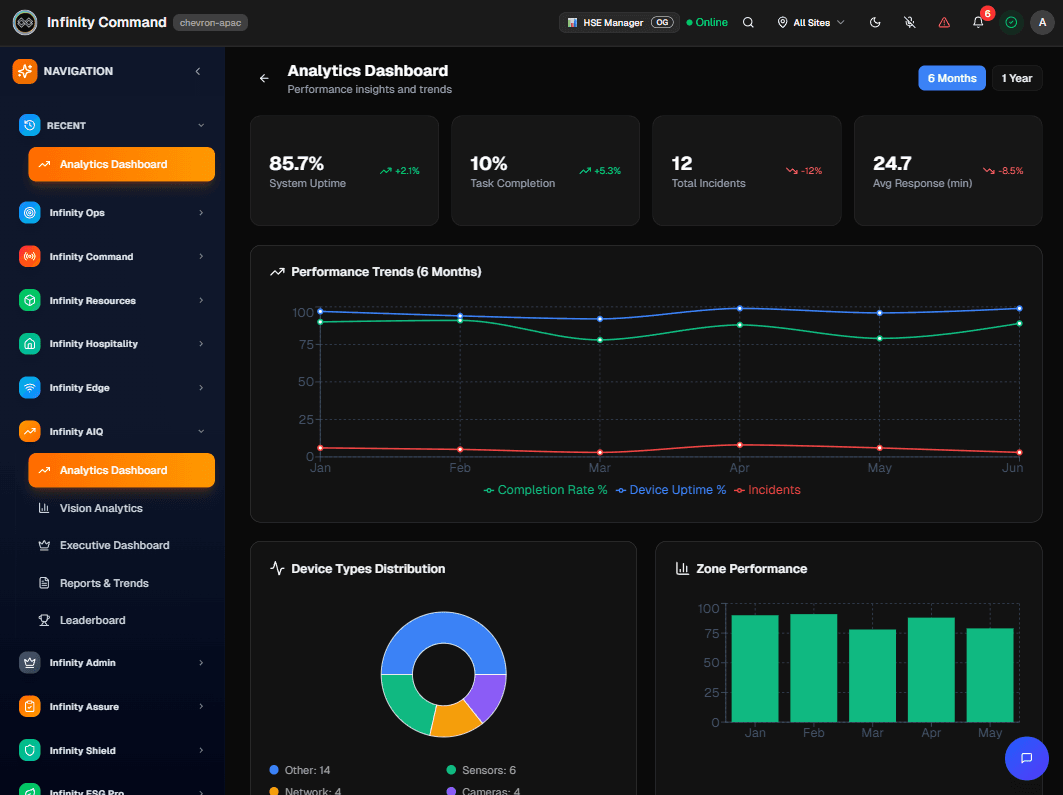Expand Infinity Resources chevron

[201, 300]
